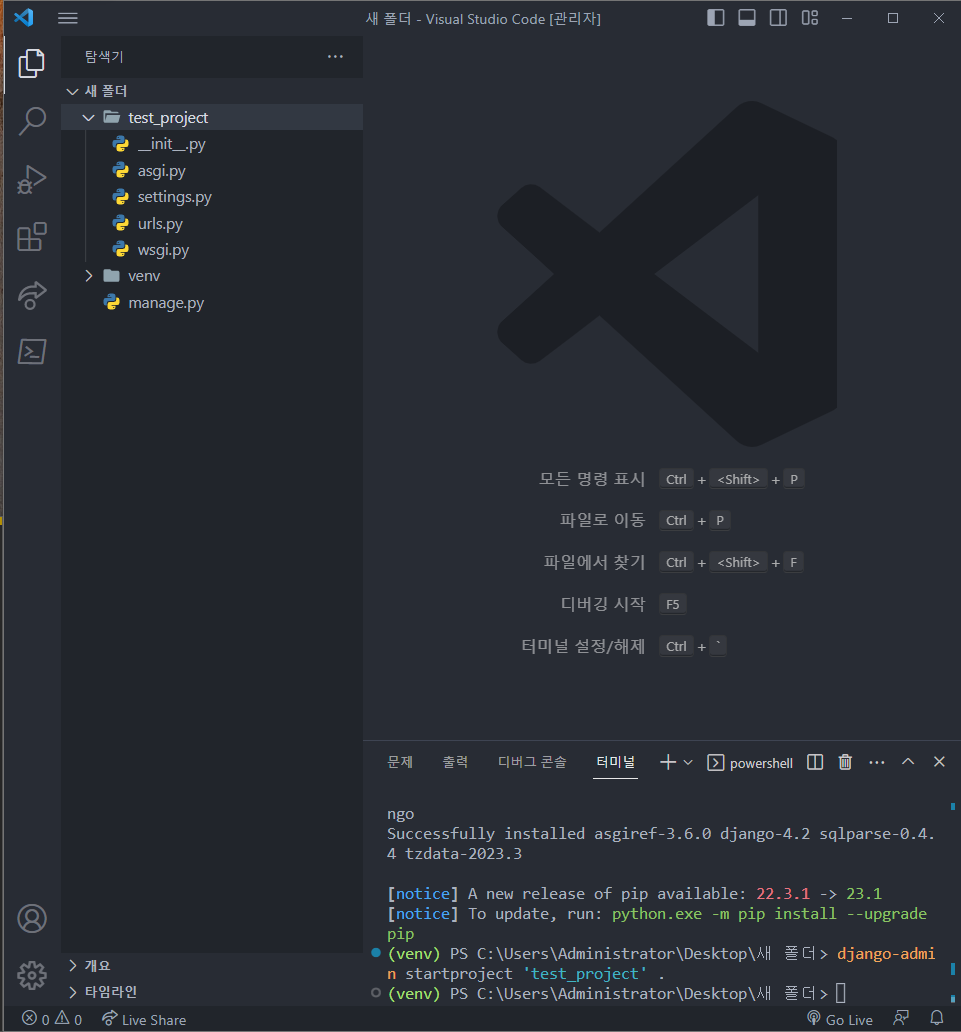Open the Explorer view in activity bar
Image resolution: width=961 pixels, height=1032 pixels.
pyautogui.click(x=31, y=63)
